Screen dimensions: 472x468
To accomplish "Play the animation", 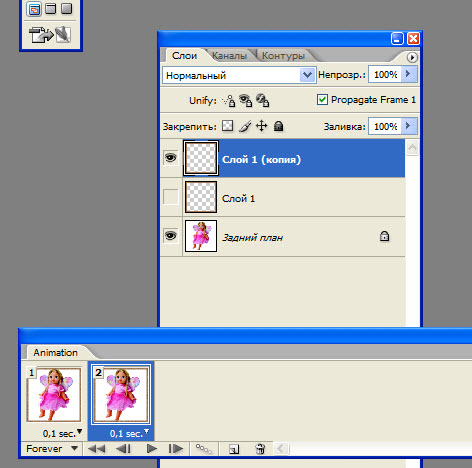I will (x=152, y=449).
